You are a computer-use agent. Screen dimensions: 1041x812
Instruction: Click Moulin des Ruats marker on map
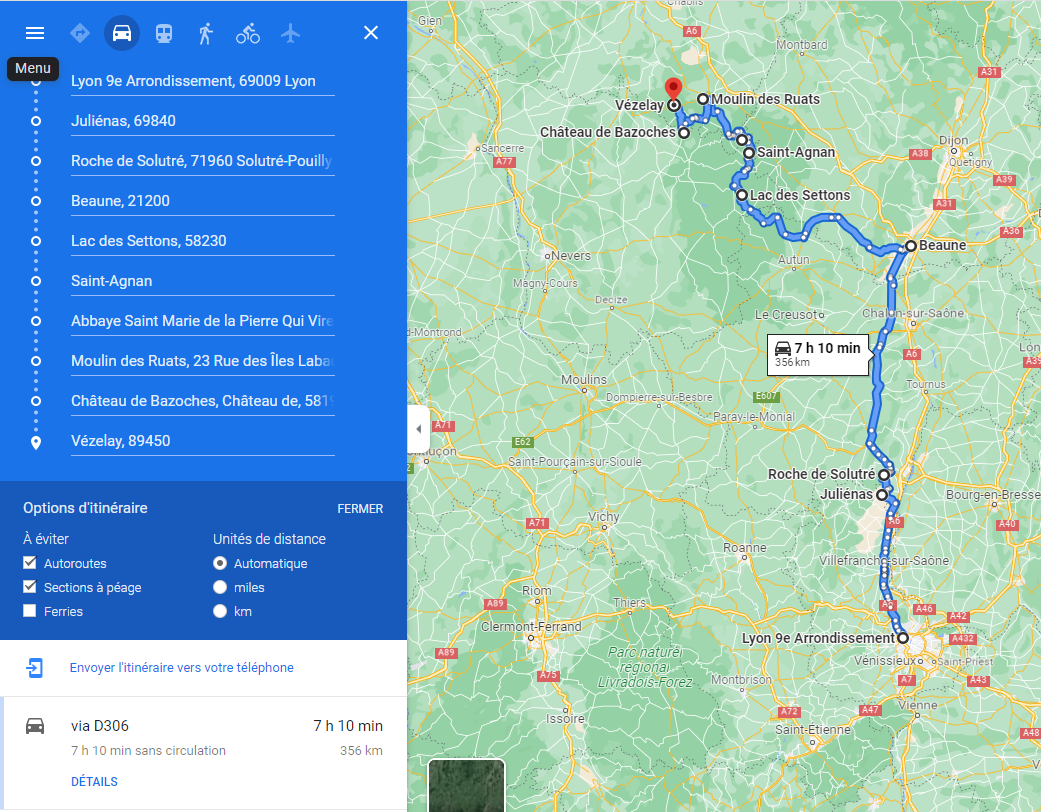click(x=702, y=99)
